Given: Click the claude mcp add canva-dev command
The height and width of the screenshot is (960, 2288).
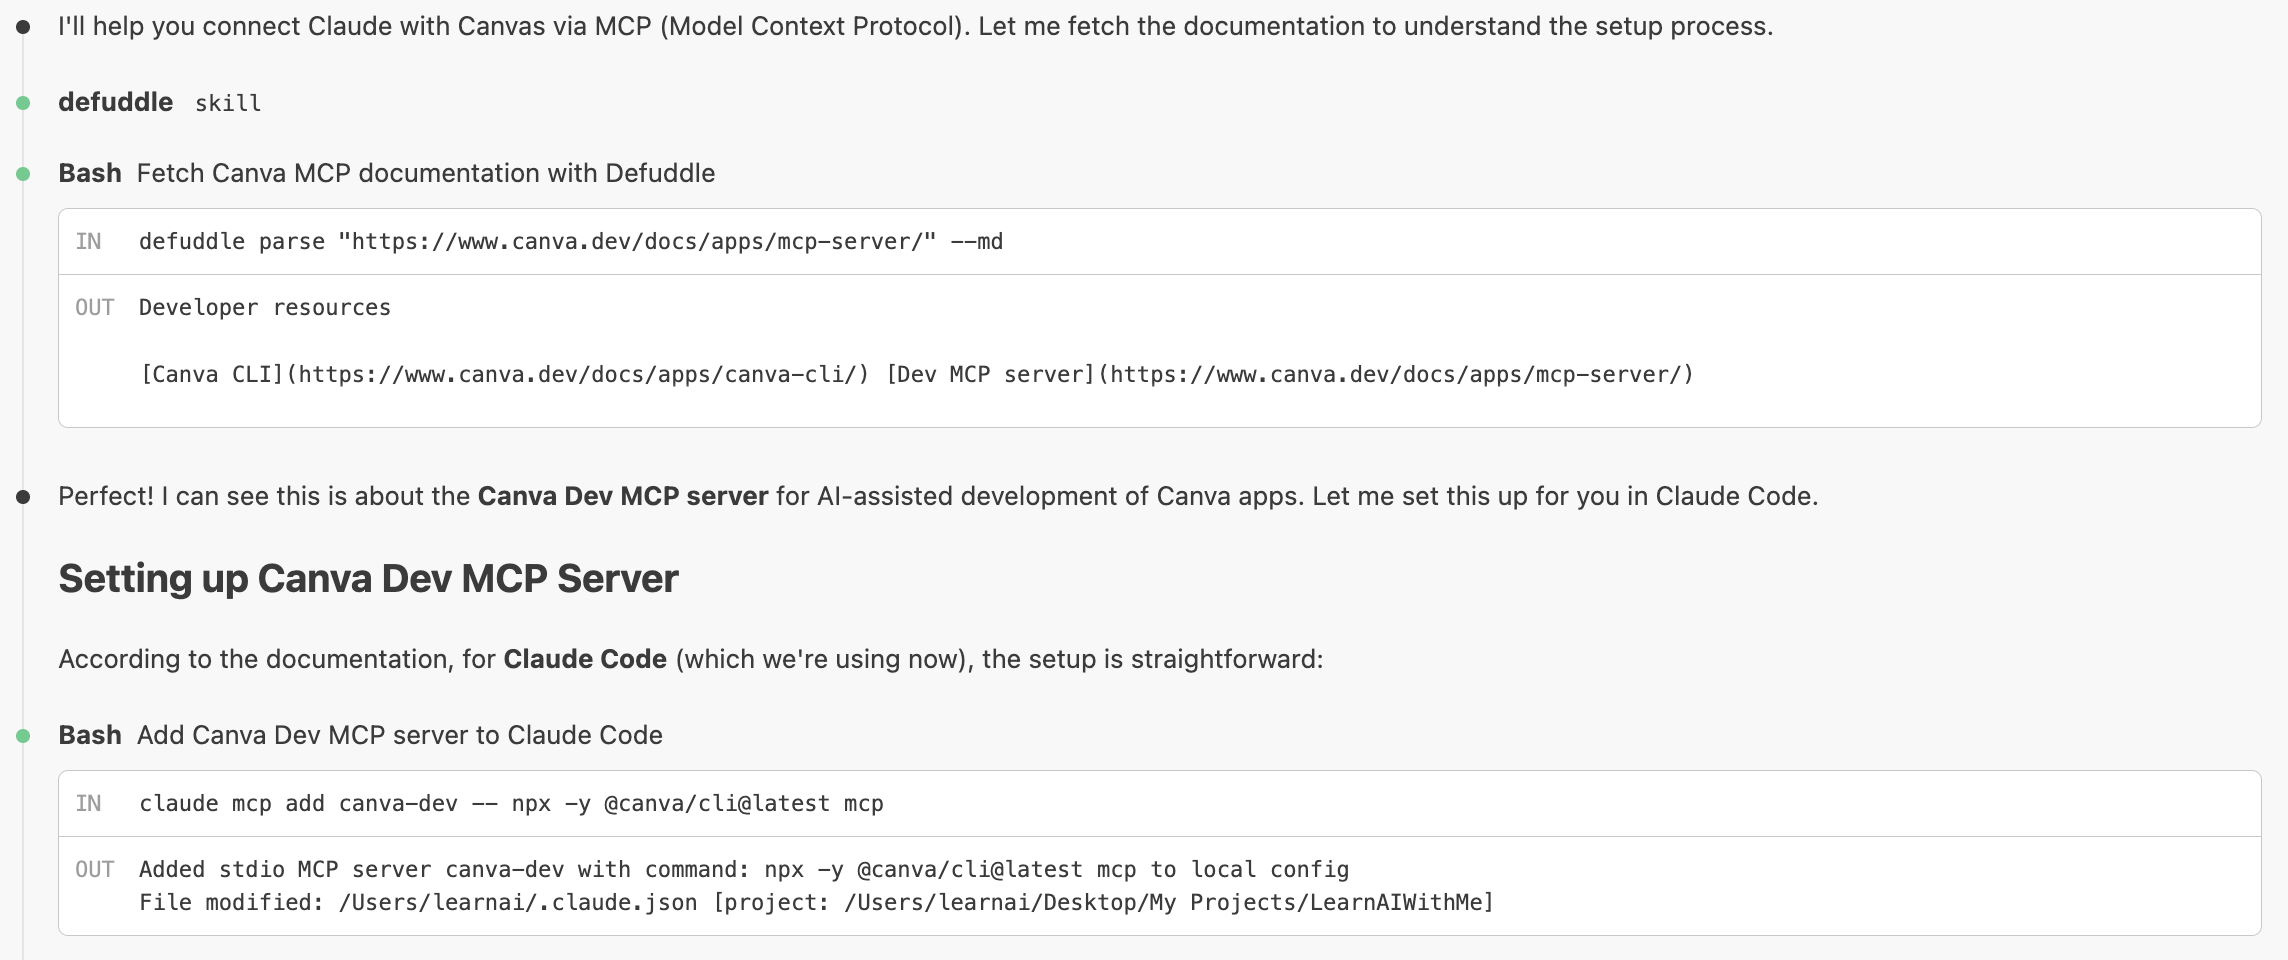Looking at the screenshot, I should [x=510, y=804].
